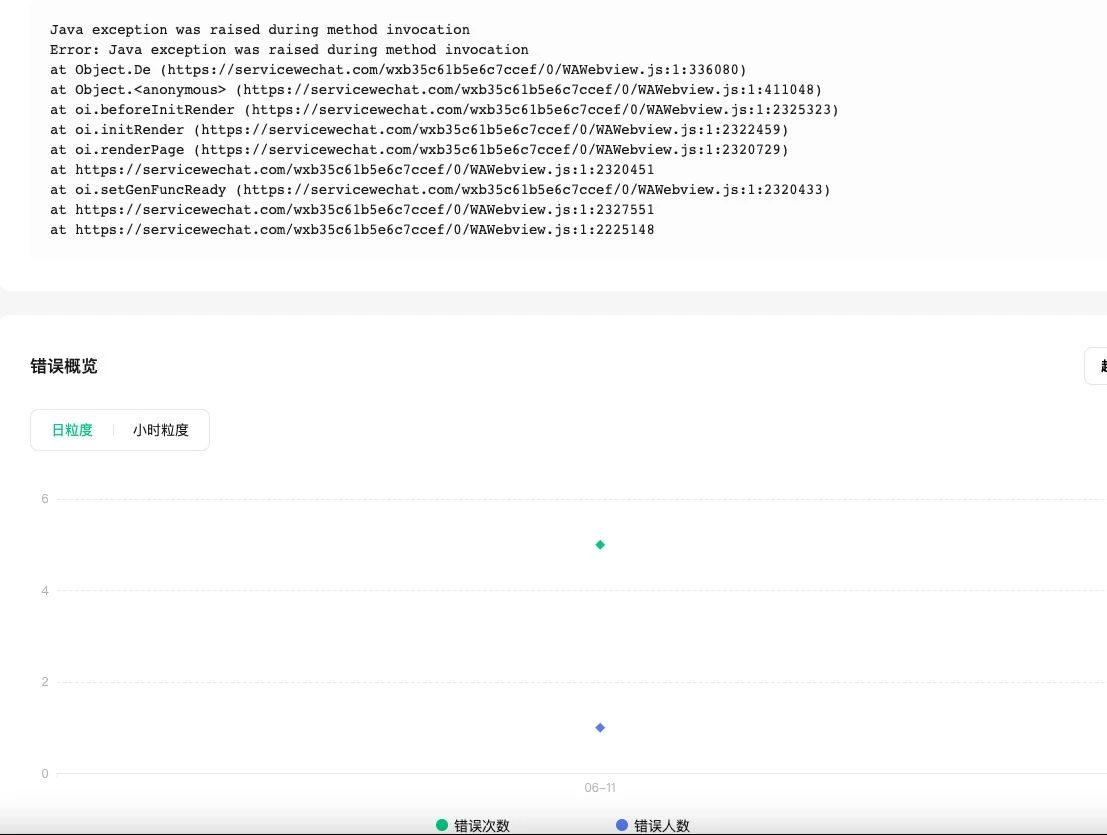Click the y-axis value 0
1107x835 pixels.
[x=44, y=774]
